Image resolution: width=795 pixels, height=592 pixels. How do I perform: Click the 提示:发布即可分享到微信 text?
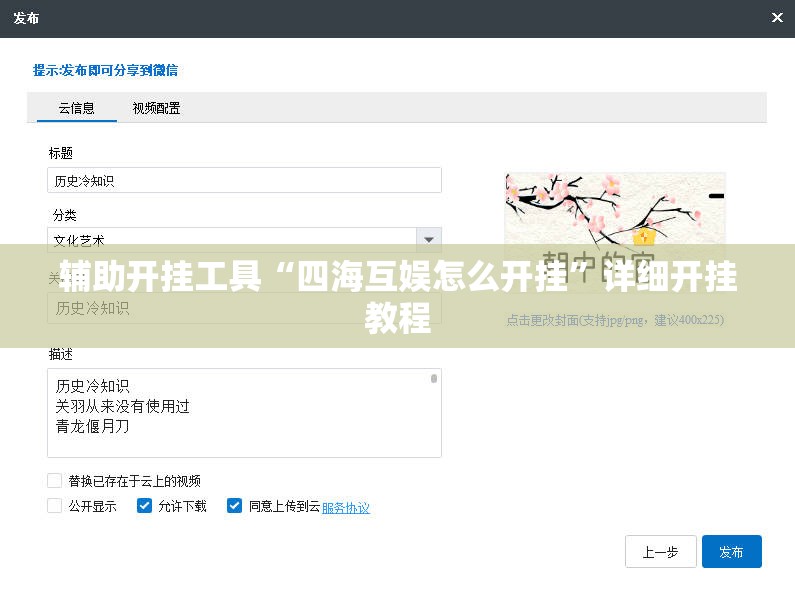click(105, 70)
